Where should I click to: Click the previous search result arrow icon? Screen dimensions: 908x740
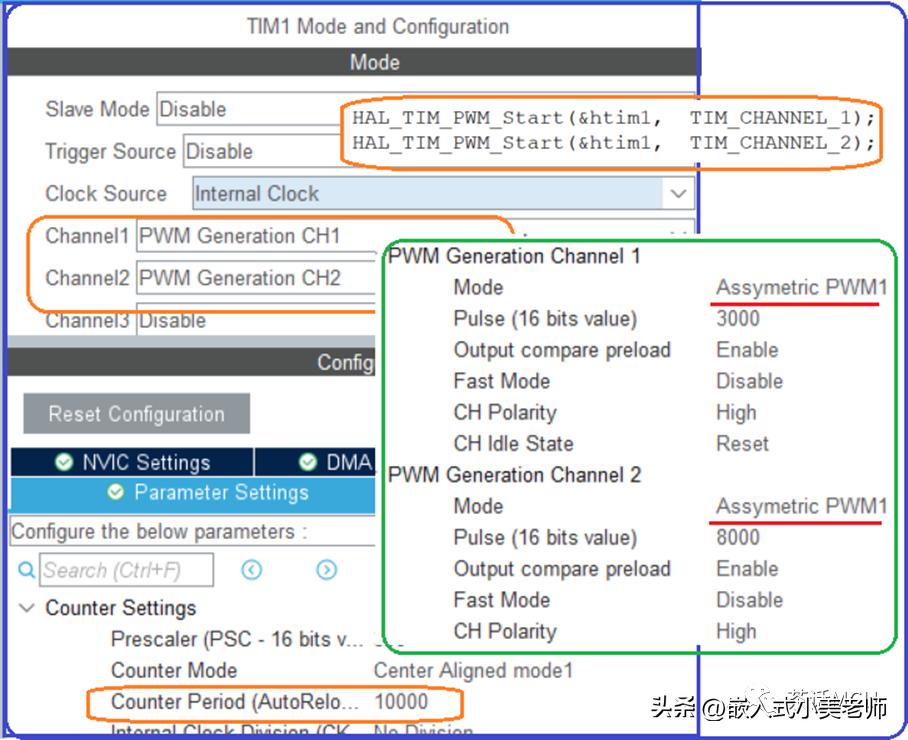[251, 571]
